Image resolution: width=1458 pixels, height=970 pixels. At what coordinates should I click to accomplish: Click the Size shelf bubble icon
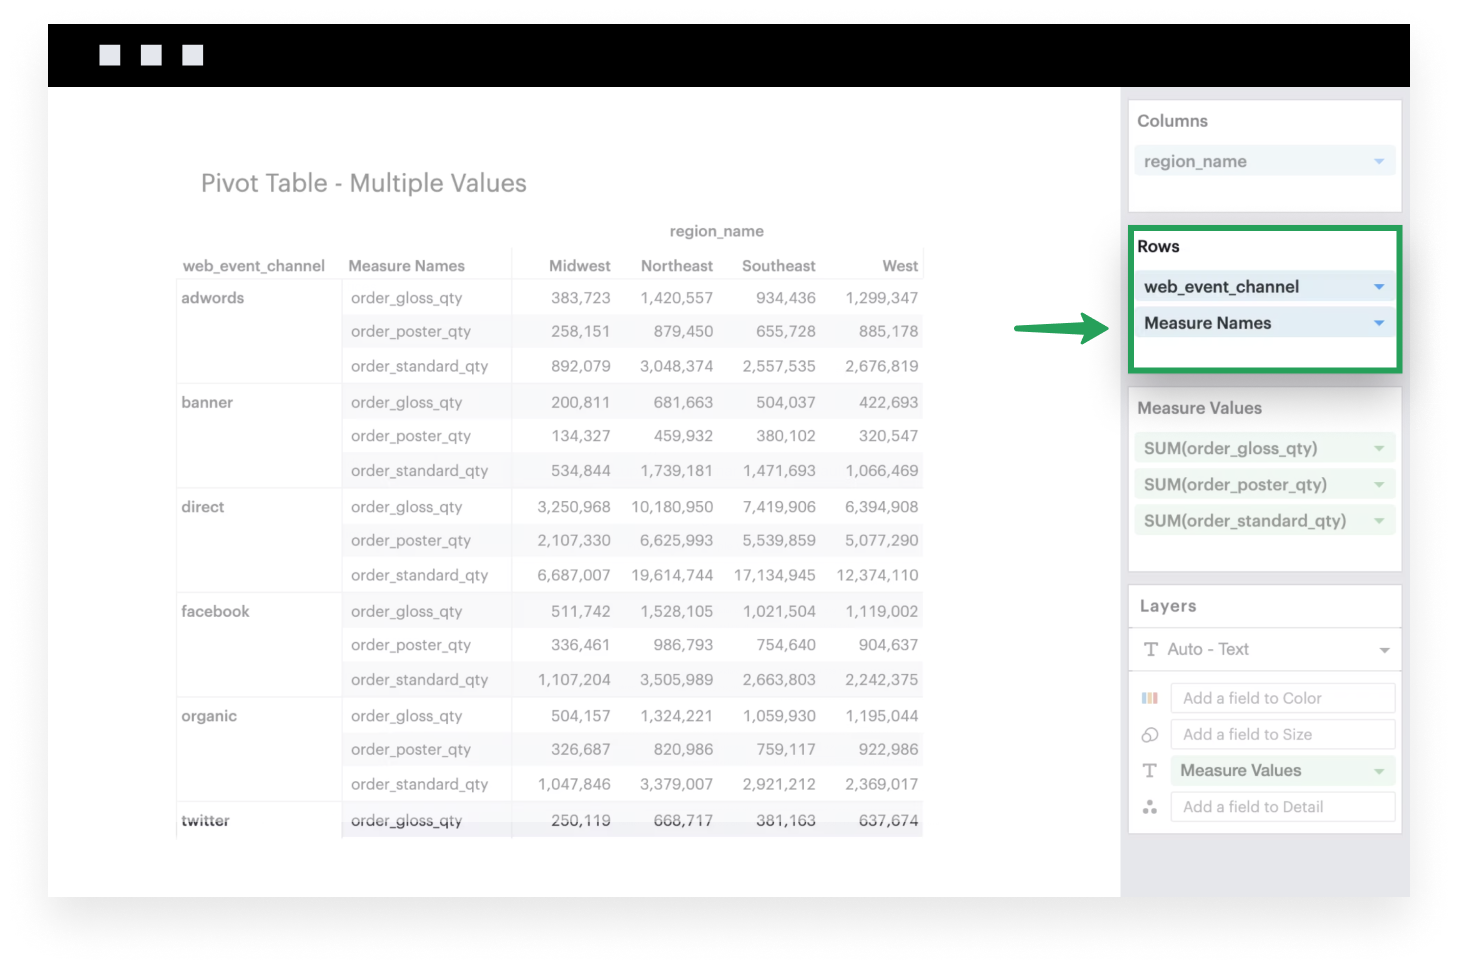[1150, 734]
